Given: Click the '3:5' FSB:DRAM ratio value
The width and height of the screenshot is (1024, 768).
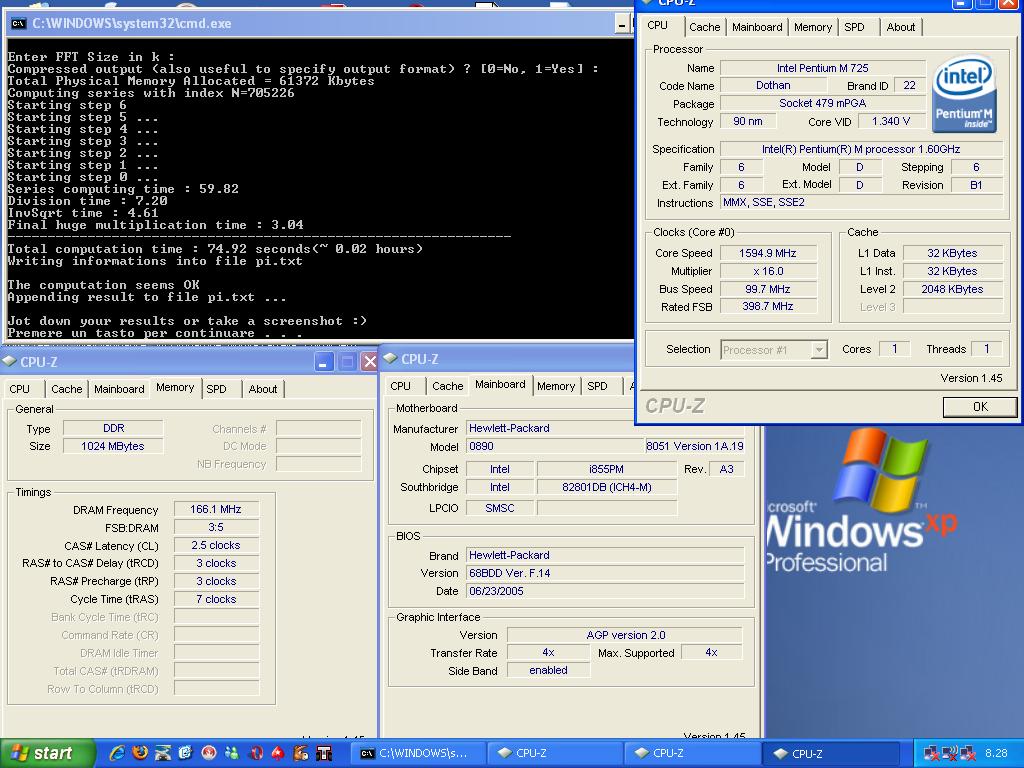Looking at the screenshot, I should tap(216, 527).
